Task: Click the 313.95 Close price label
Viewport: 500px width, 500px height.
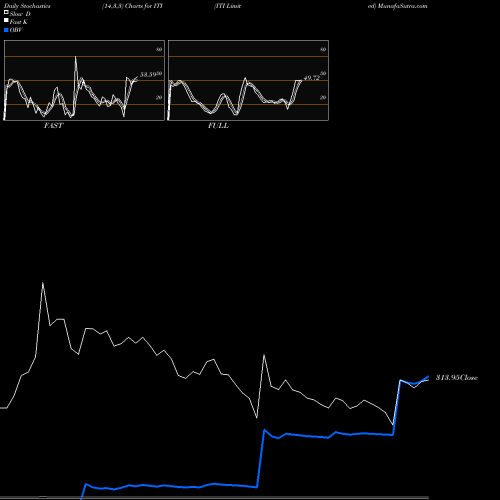Action: click(457, 377)
